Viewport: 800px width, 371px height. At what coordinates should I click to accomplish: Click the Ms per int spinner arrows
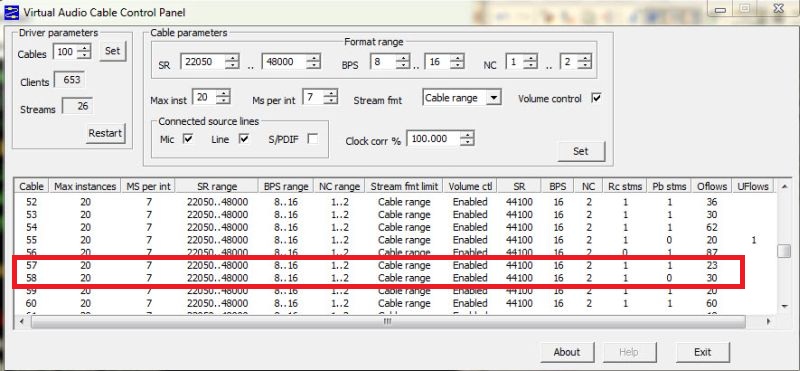tap(331, 97)
